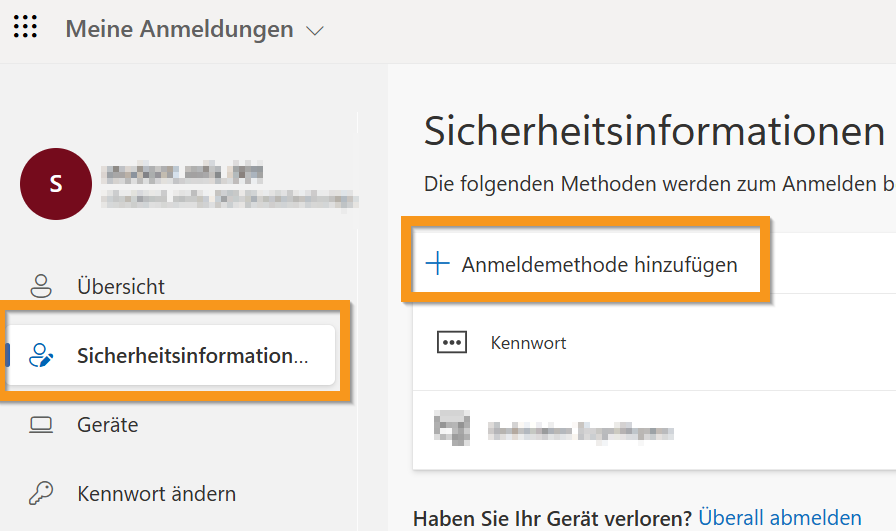Open the app launcher waffle icon
This screenshot has height=531, width=896.
[x=26, y=28]
